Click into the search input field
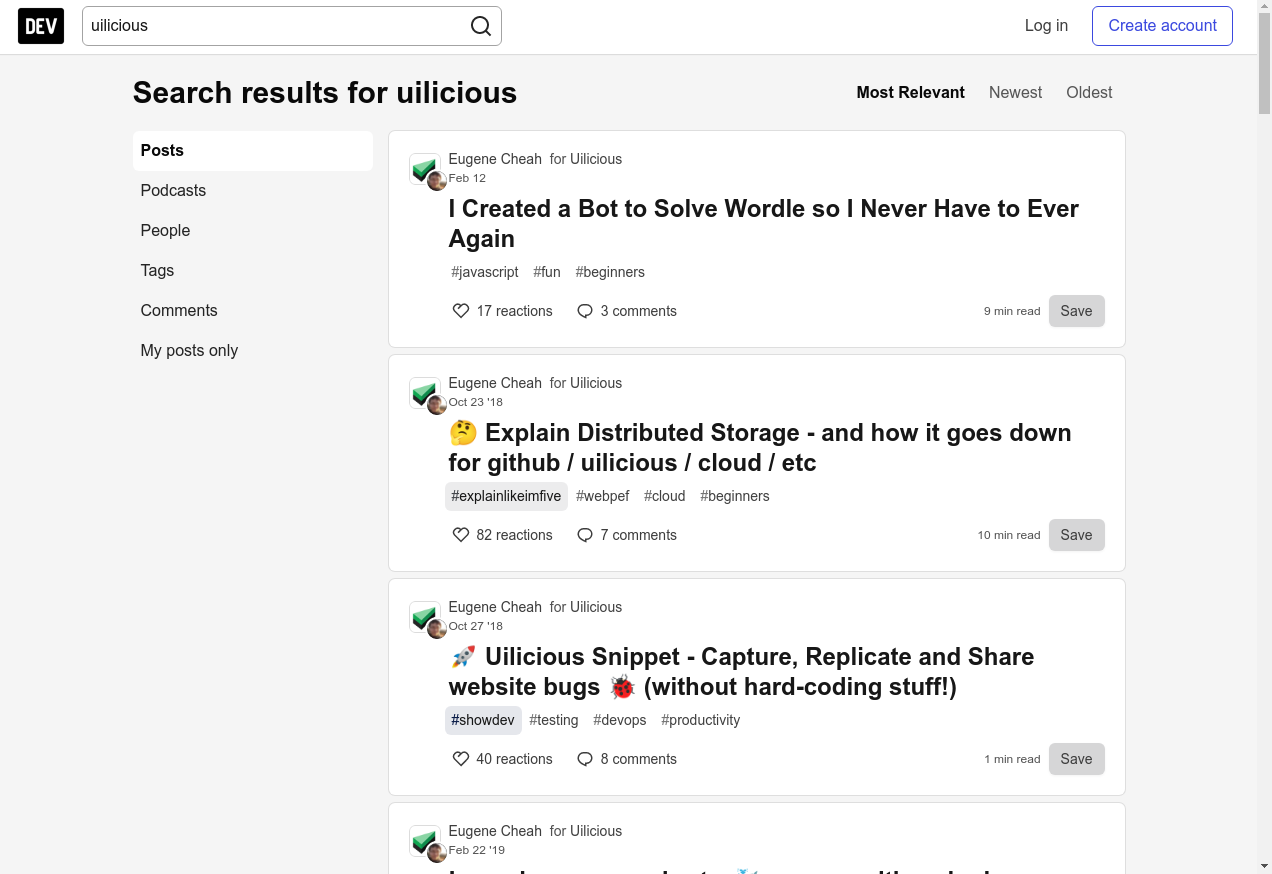The image size is (1272, 874). (275, 26)
